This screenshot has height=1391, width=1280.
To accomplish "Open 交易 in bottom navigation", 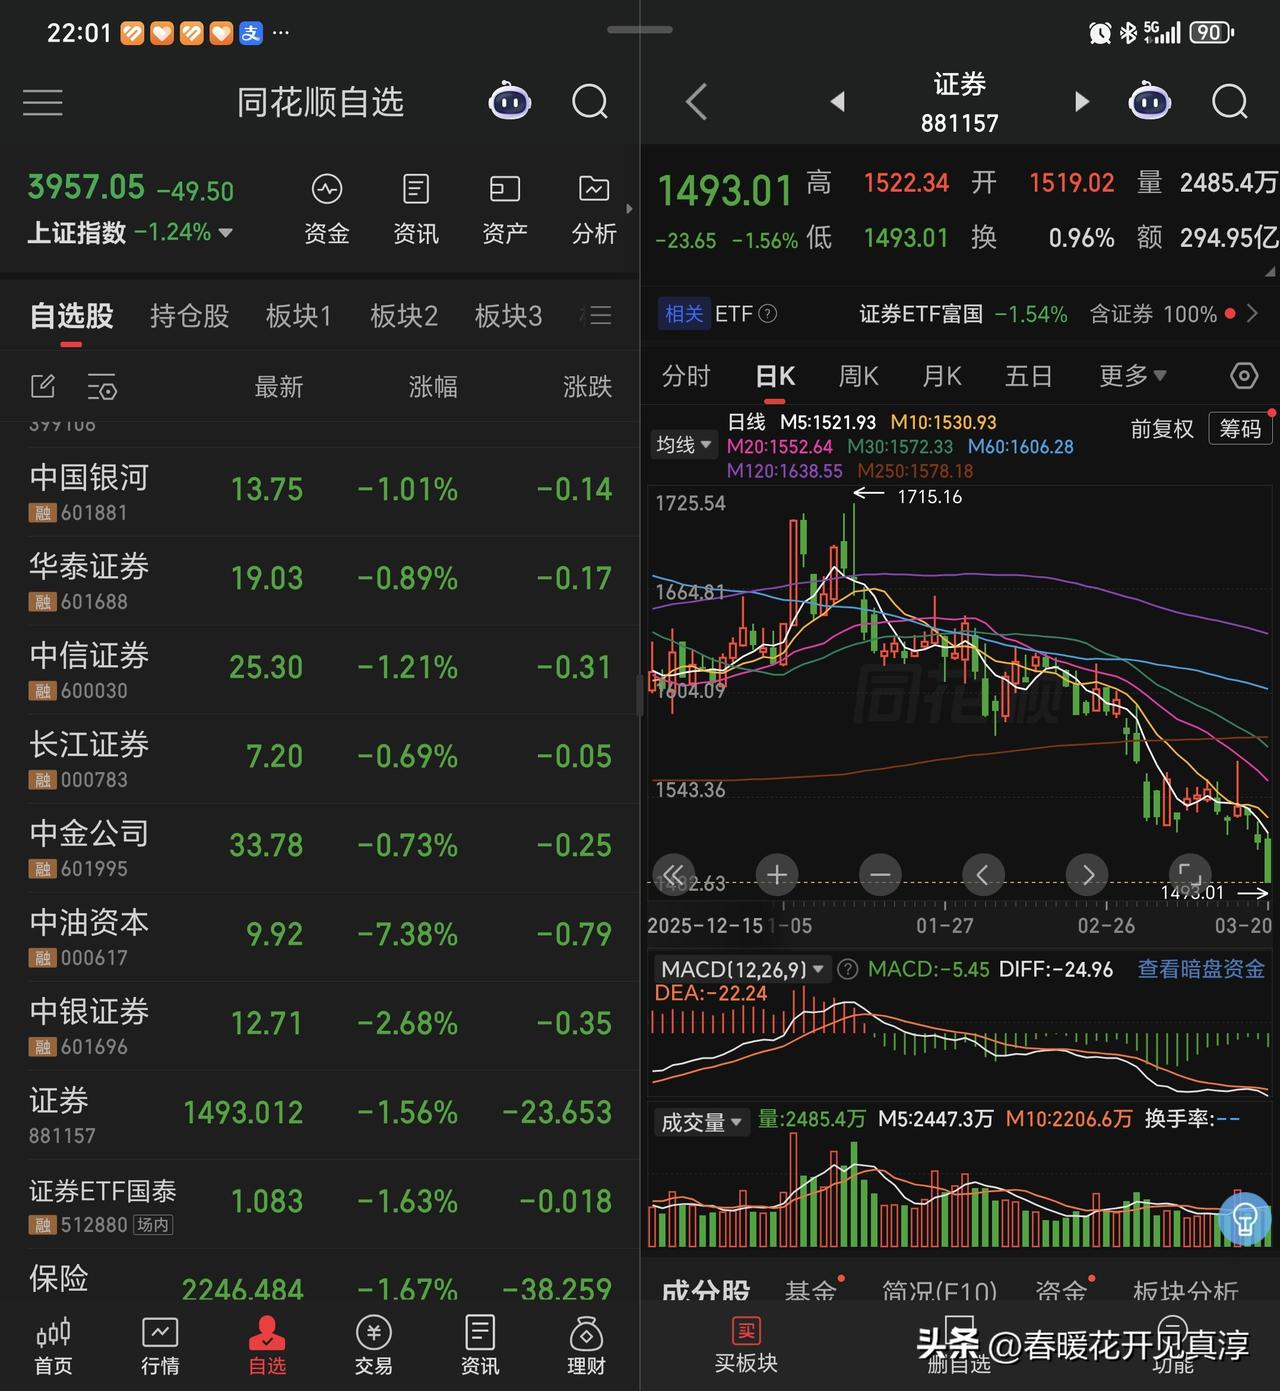I will point(373,1346).
